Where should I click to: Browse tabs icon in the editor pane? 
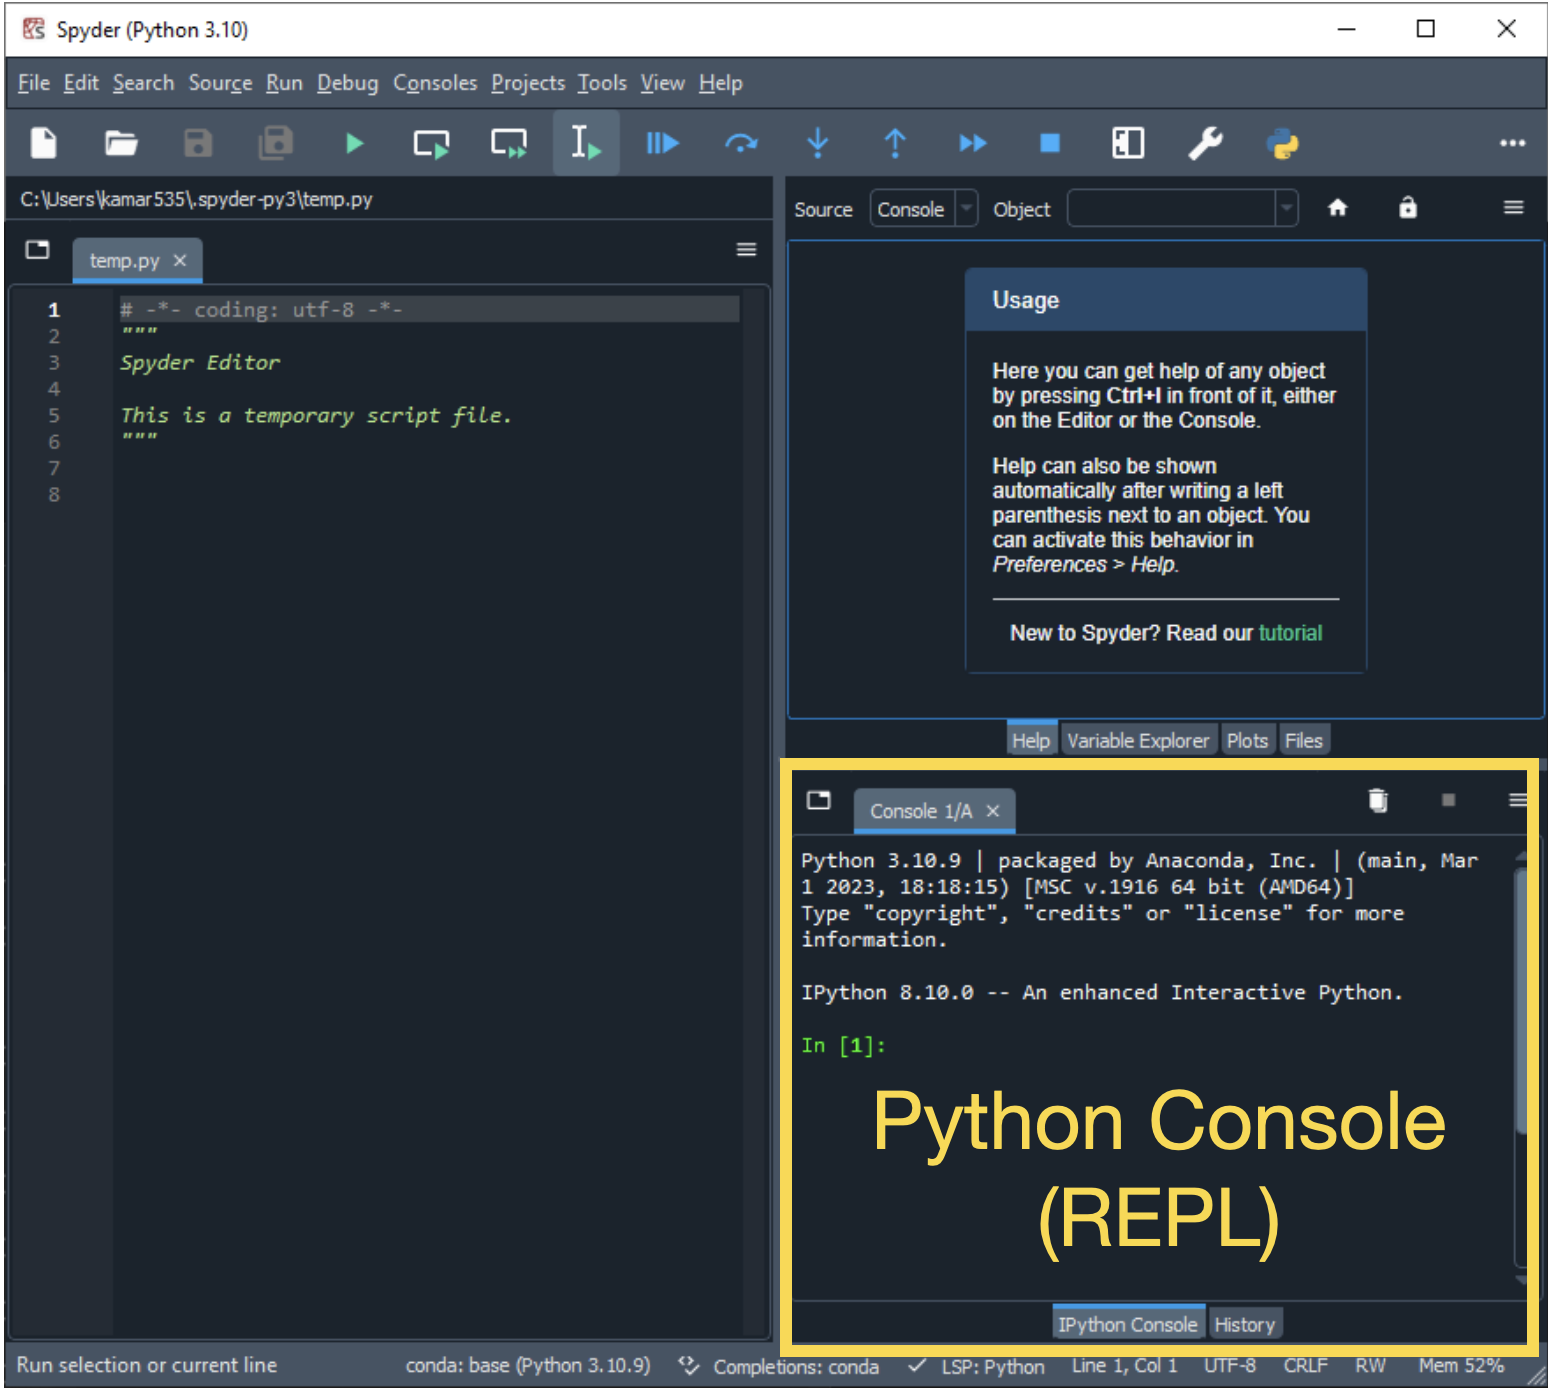[38, 250]
